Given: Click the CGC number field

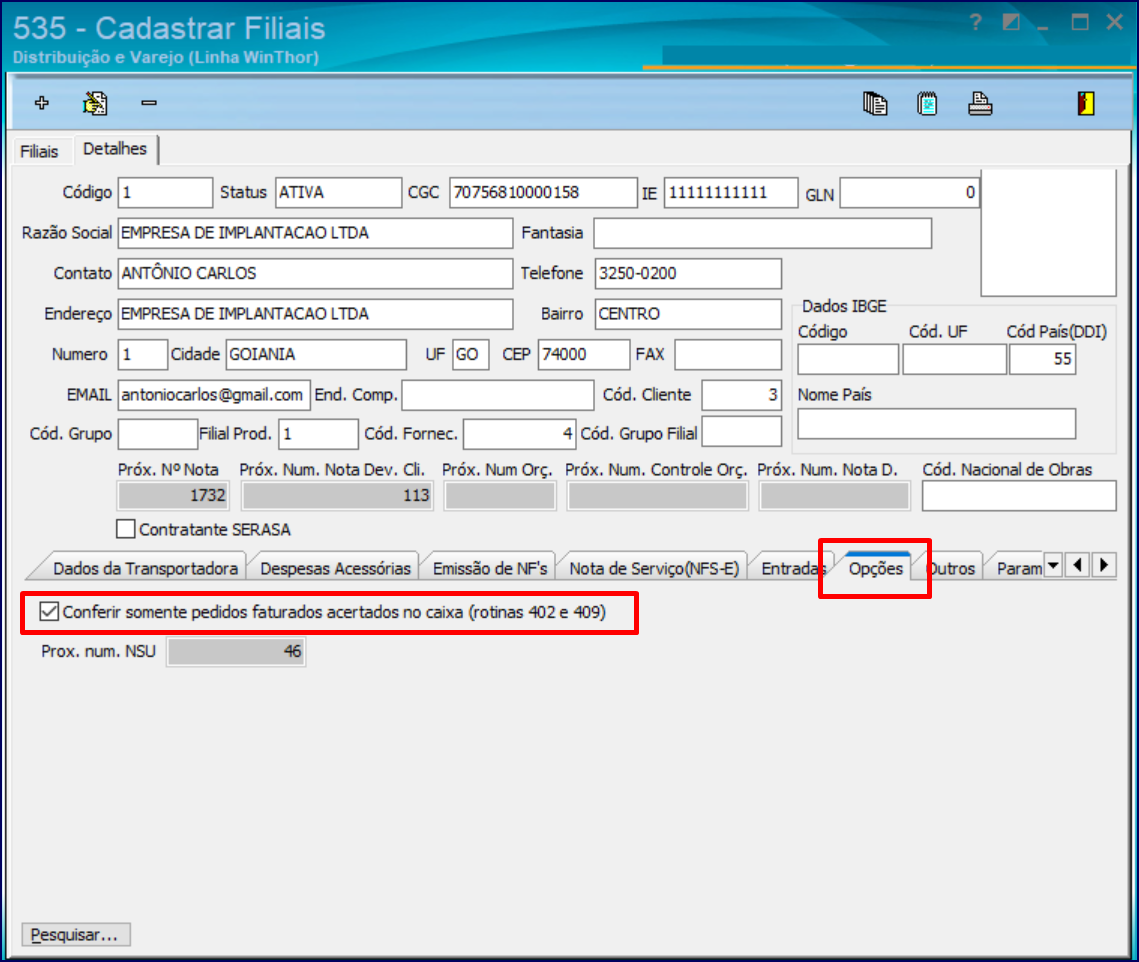Looking at the screenshot, I should coord(543,193).
